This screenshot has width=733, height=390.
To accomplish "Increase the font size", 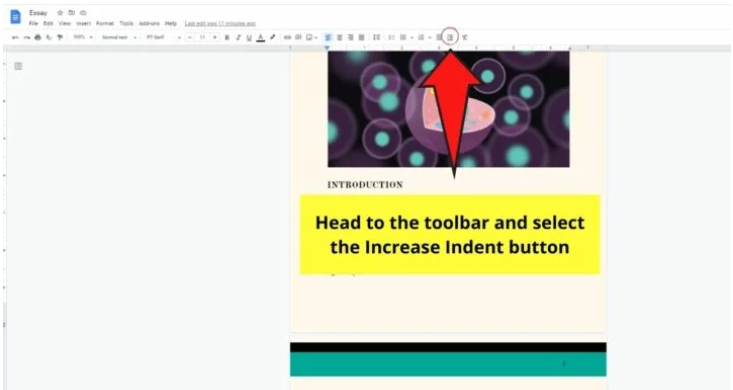I will (215, 37).
